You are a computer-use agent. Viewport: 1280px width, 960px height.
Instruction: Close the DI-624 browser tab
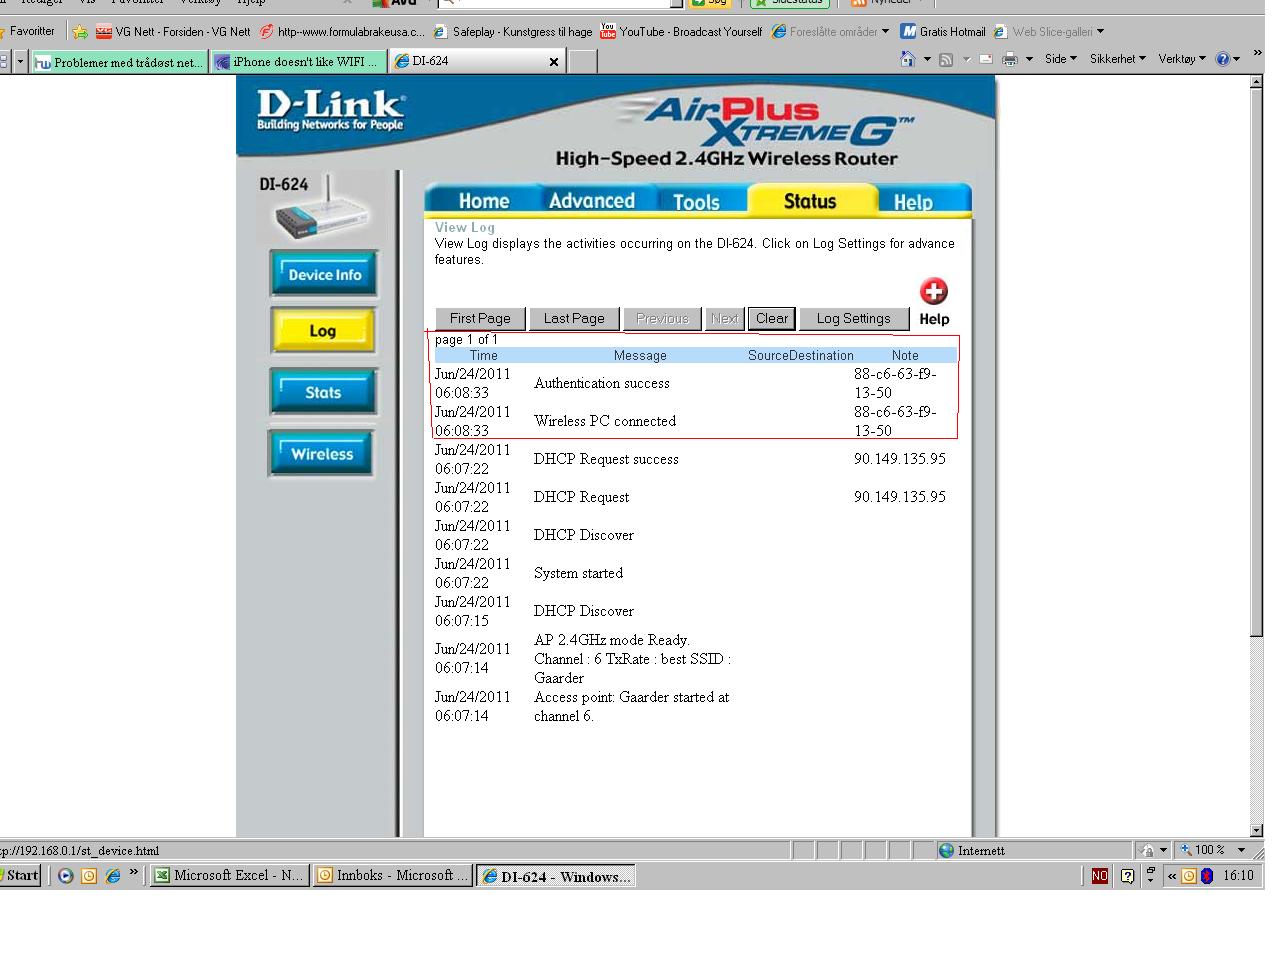[554, 62]
